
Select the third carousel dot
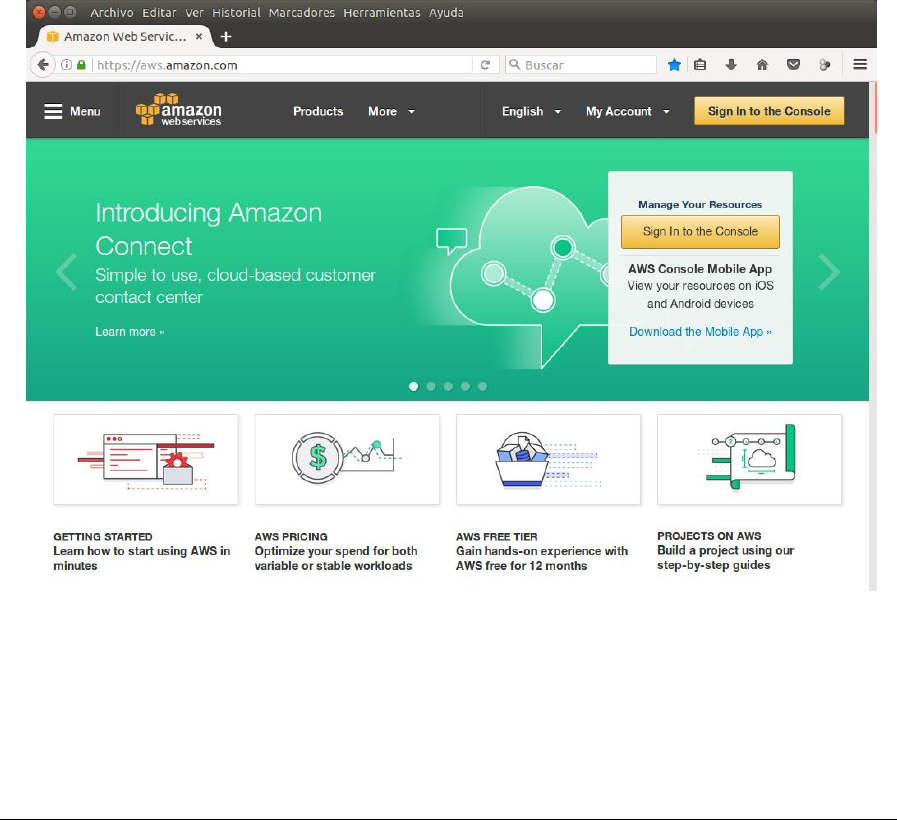tap(448, 386)
